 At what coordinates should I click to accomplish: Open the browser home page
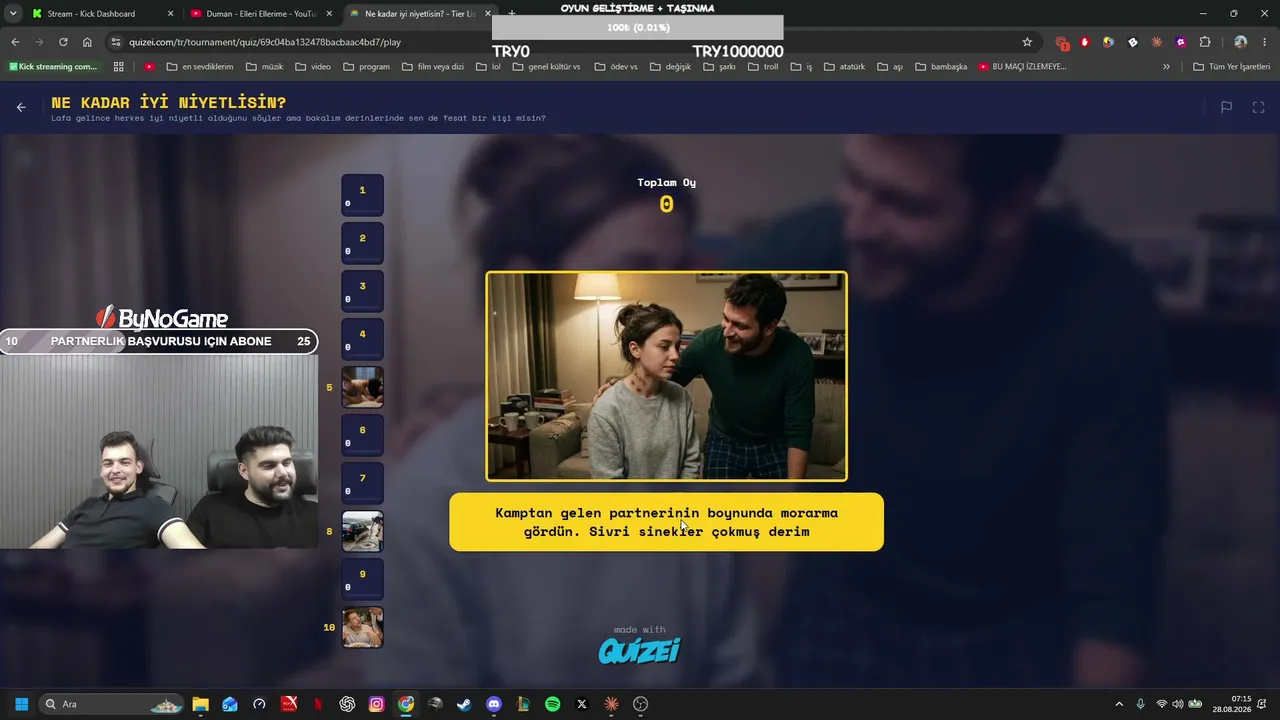[x=87, y=42]
